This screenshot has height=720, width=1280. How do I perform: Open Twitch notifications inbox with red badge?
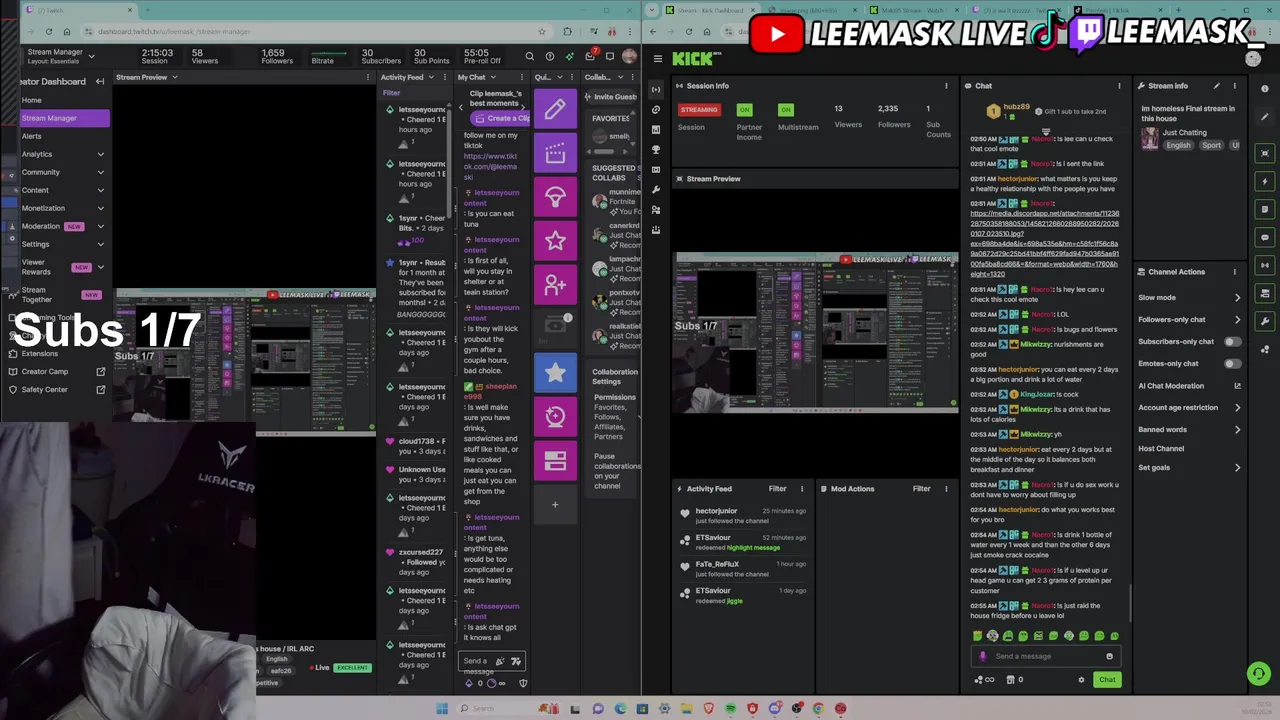tap(590, 56)
